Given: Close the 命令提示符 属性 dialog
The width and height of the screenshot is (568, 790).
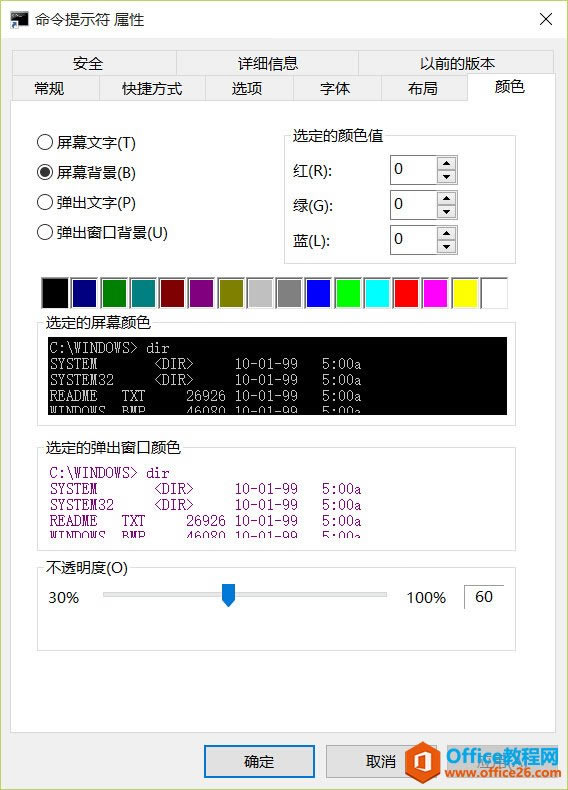Looking at the screenshot, I should [x=546, y=19].
